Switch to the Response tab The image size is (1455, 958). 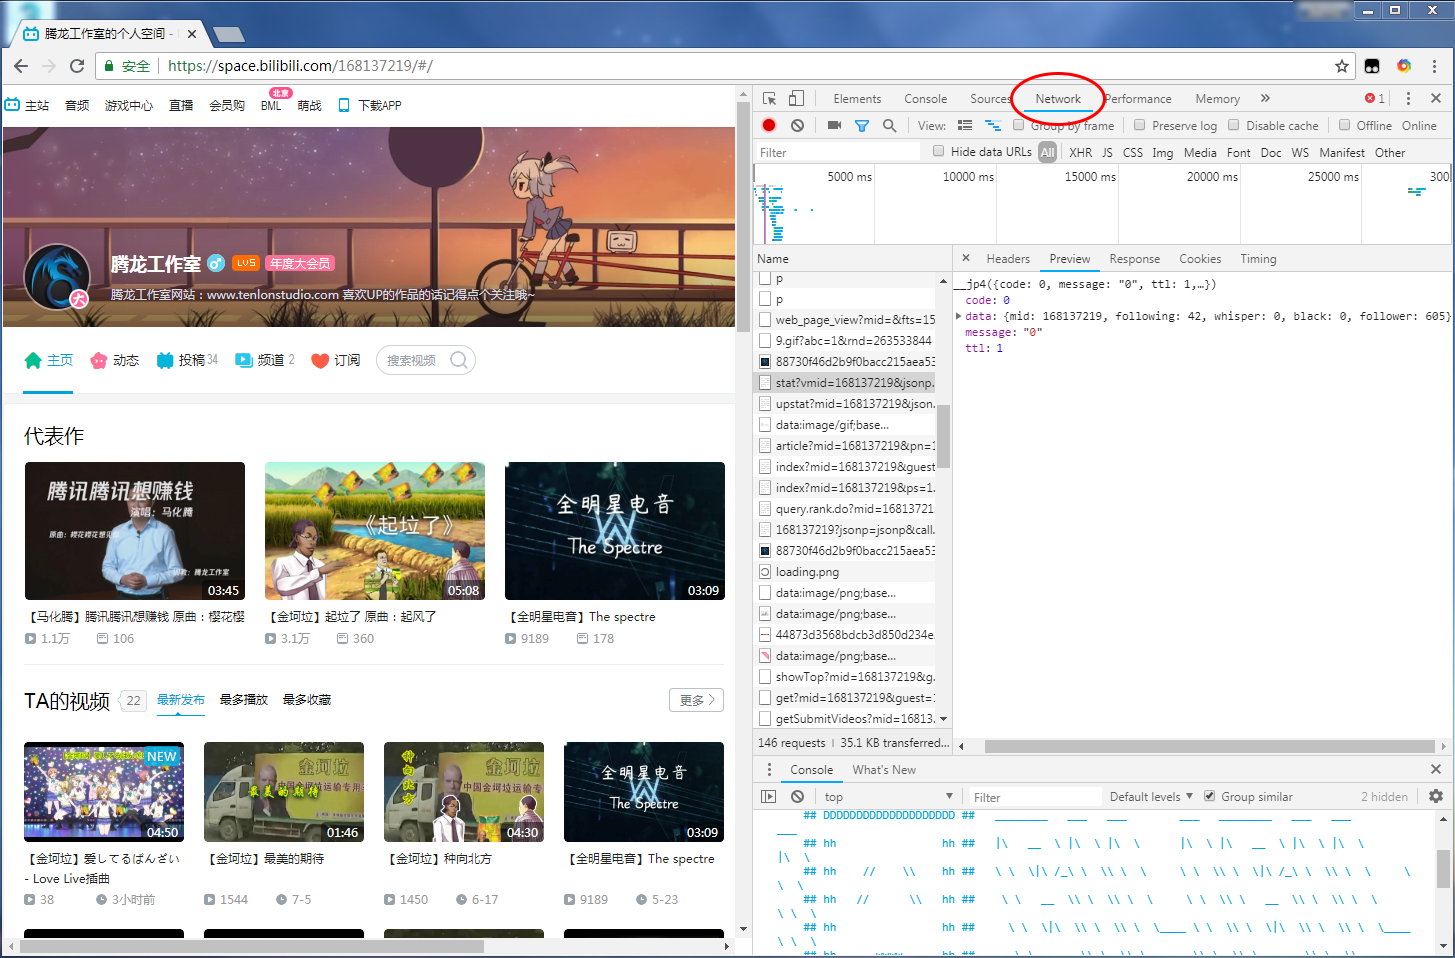[1134, 259]
